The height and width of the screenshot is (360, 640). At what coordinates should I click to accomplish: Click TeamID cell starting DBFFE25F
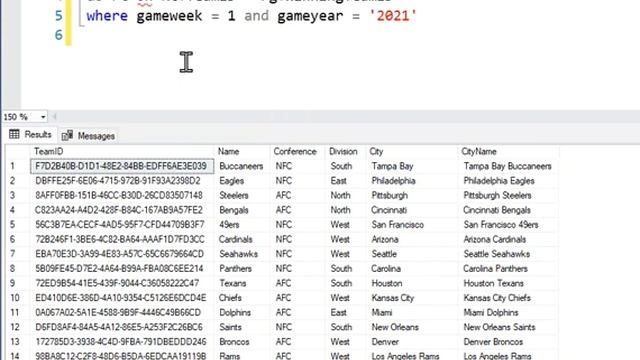point(122,181)
